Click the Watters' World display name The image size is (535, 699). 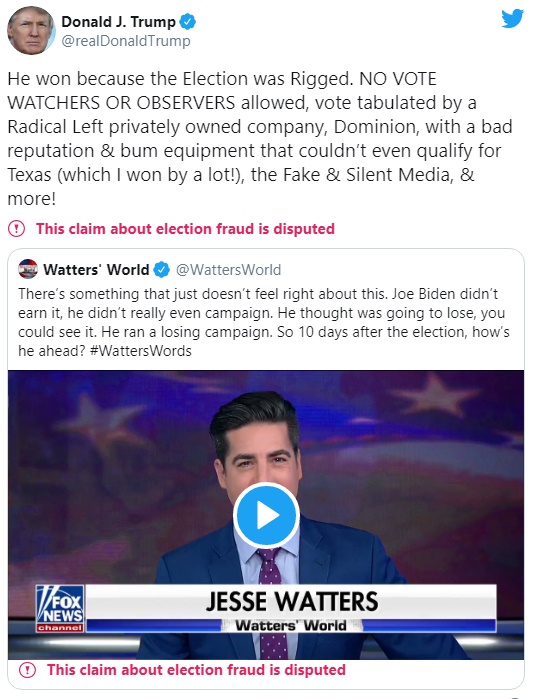click(x=96, y=270)
